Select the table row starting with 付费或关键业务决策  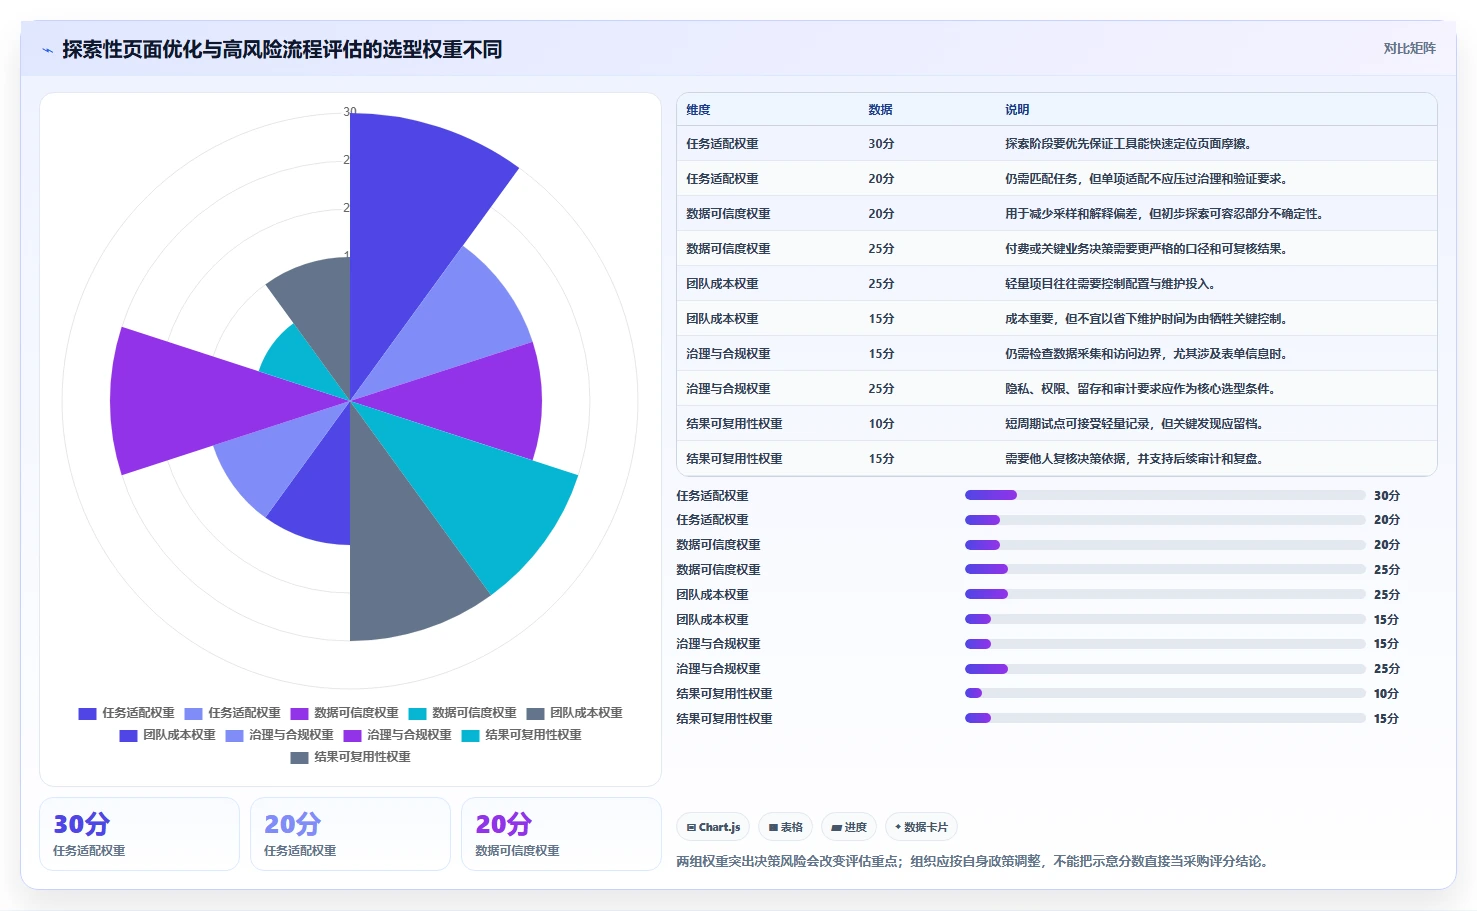point(1057,249)
